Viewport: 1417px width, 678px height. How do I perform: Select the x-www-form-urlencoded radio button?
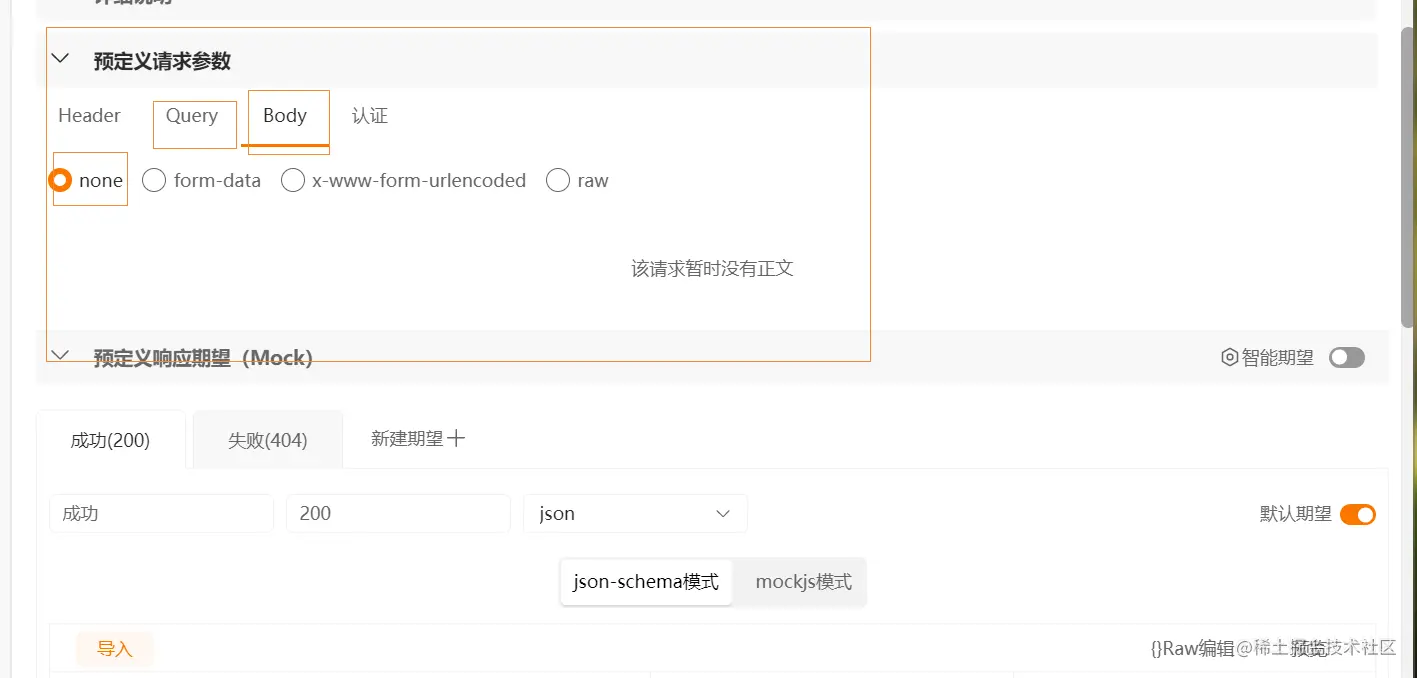point(293,180)
